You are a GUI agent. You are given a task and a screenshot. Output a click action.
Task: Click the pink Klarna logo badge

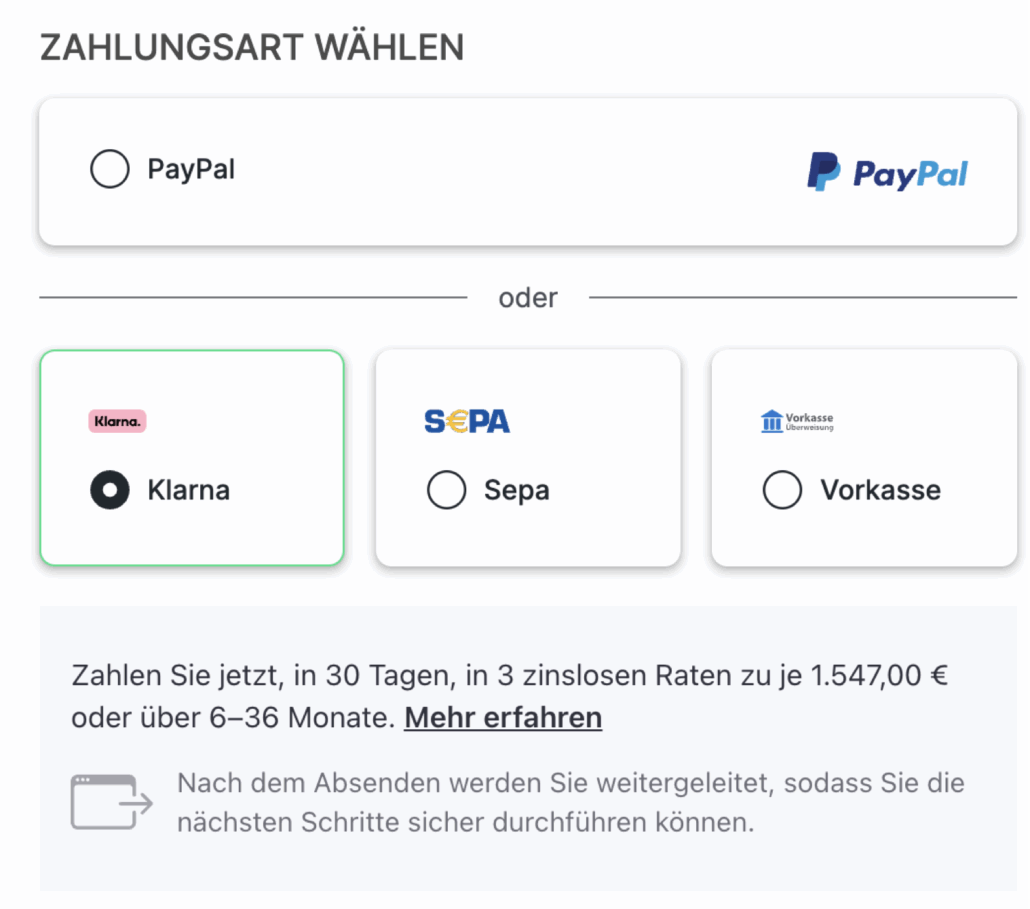(117, 421)
